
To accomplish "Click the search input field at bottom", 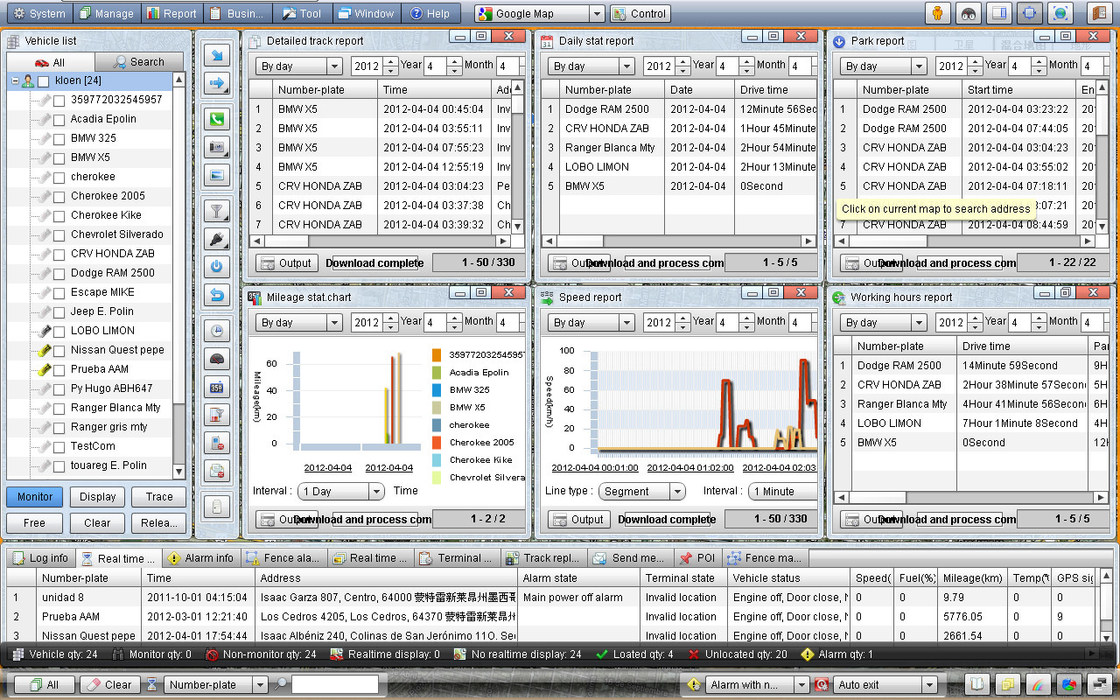I will [x=334, y=685].
